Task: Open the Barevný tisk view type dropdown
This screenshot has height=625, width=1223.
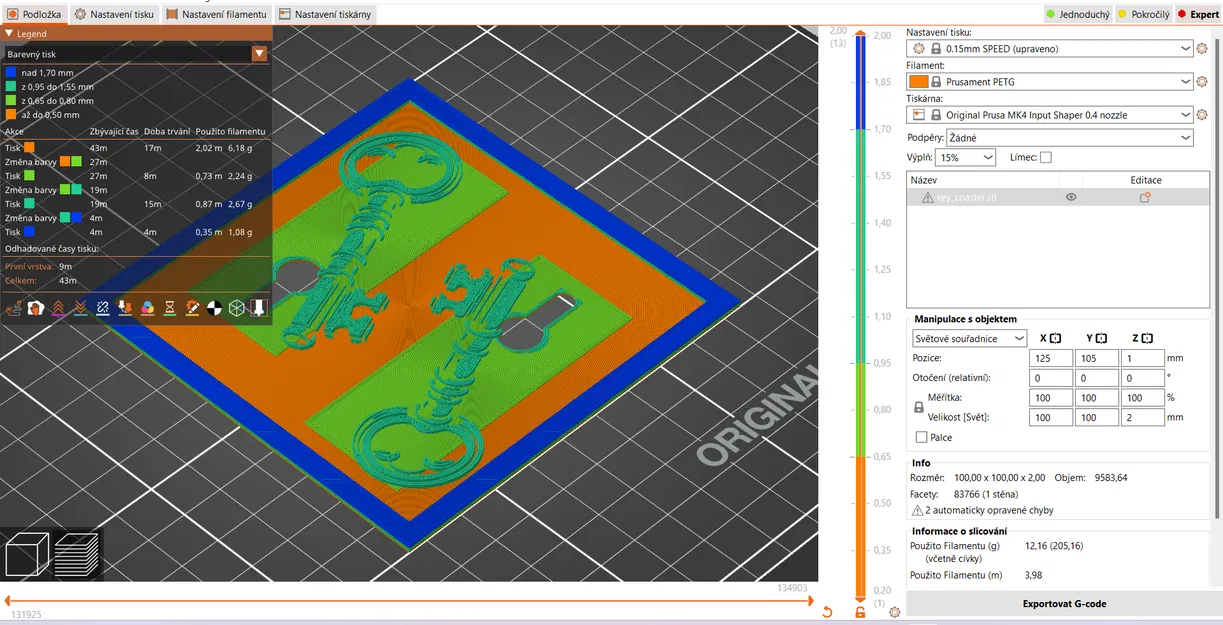Action: coord(137,54)
